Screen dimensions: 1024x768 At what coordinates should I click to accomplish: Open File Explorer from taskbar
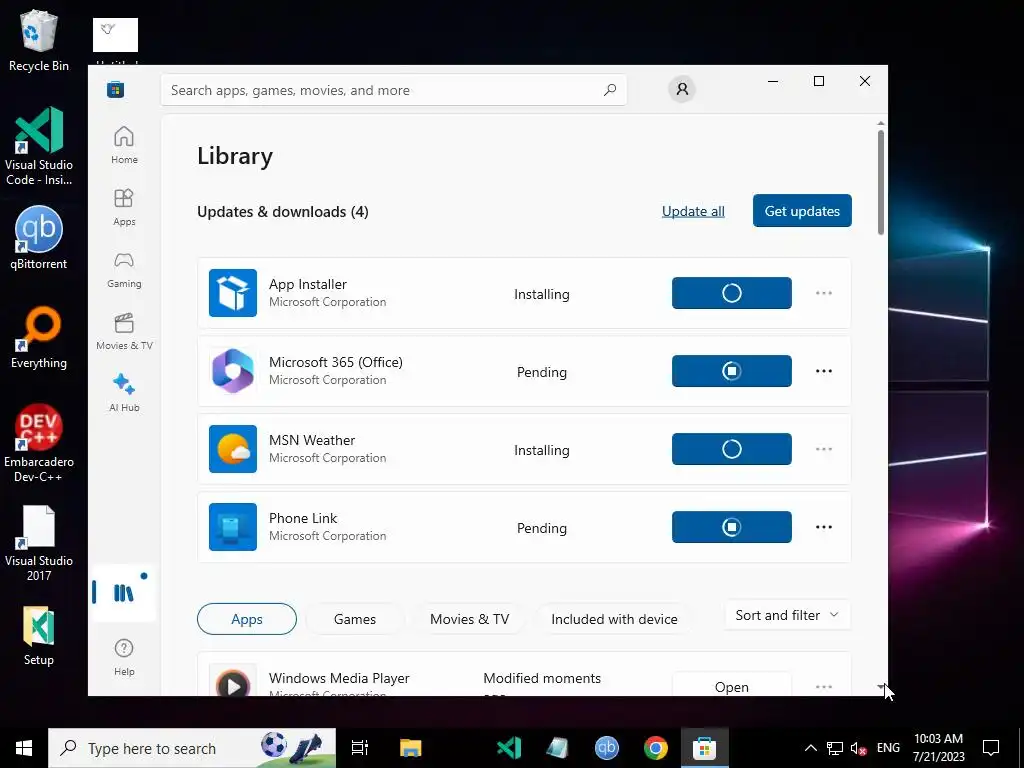[x=411, y=748]
